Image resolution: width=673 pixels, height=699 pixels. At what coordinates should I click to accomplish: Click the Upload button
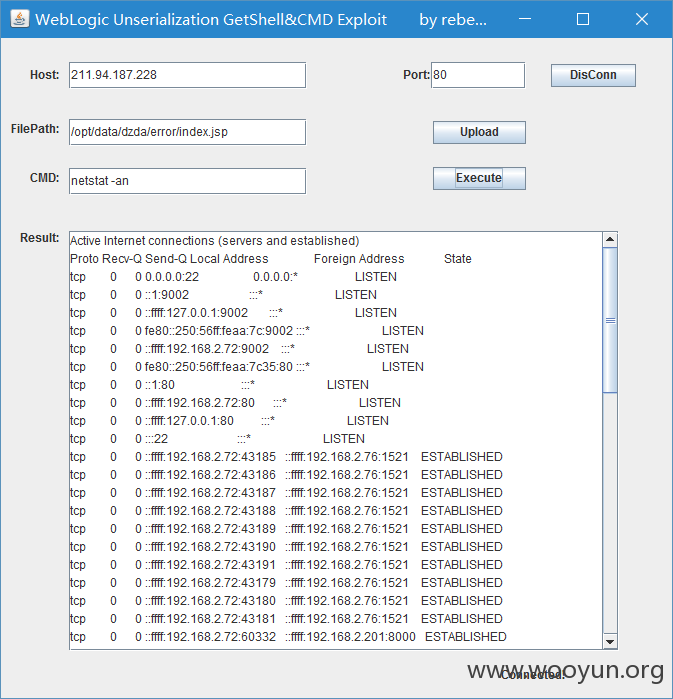pos(479,132)
